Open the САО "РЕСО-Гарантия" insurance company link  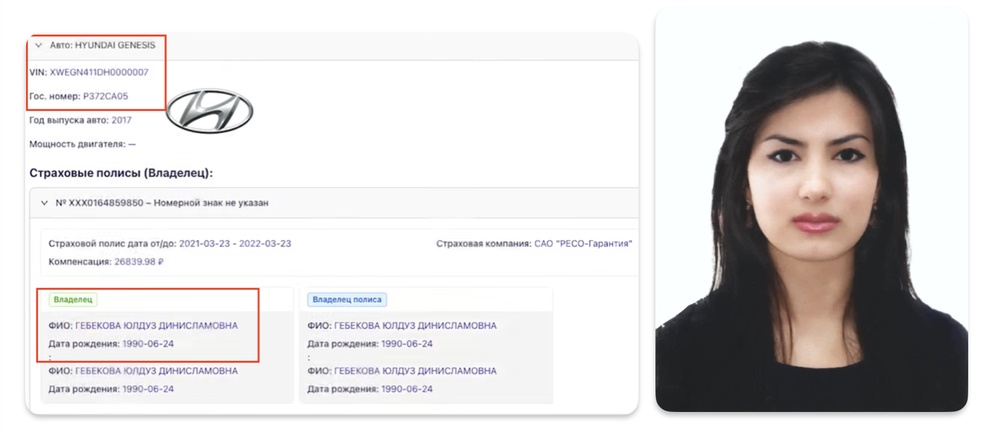(x=583, y=244)
